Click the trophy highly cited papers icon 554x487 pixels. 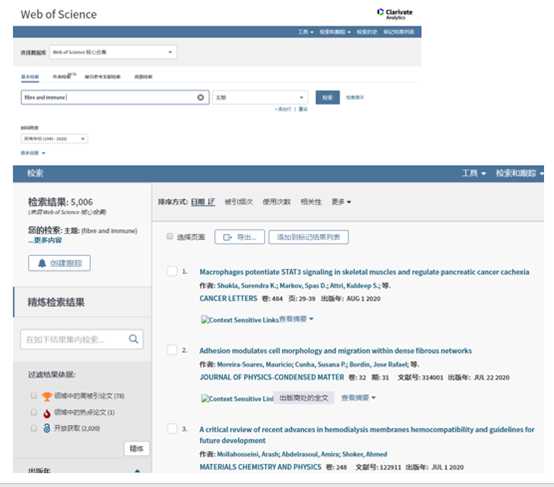[47, 396]
